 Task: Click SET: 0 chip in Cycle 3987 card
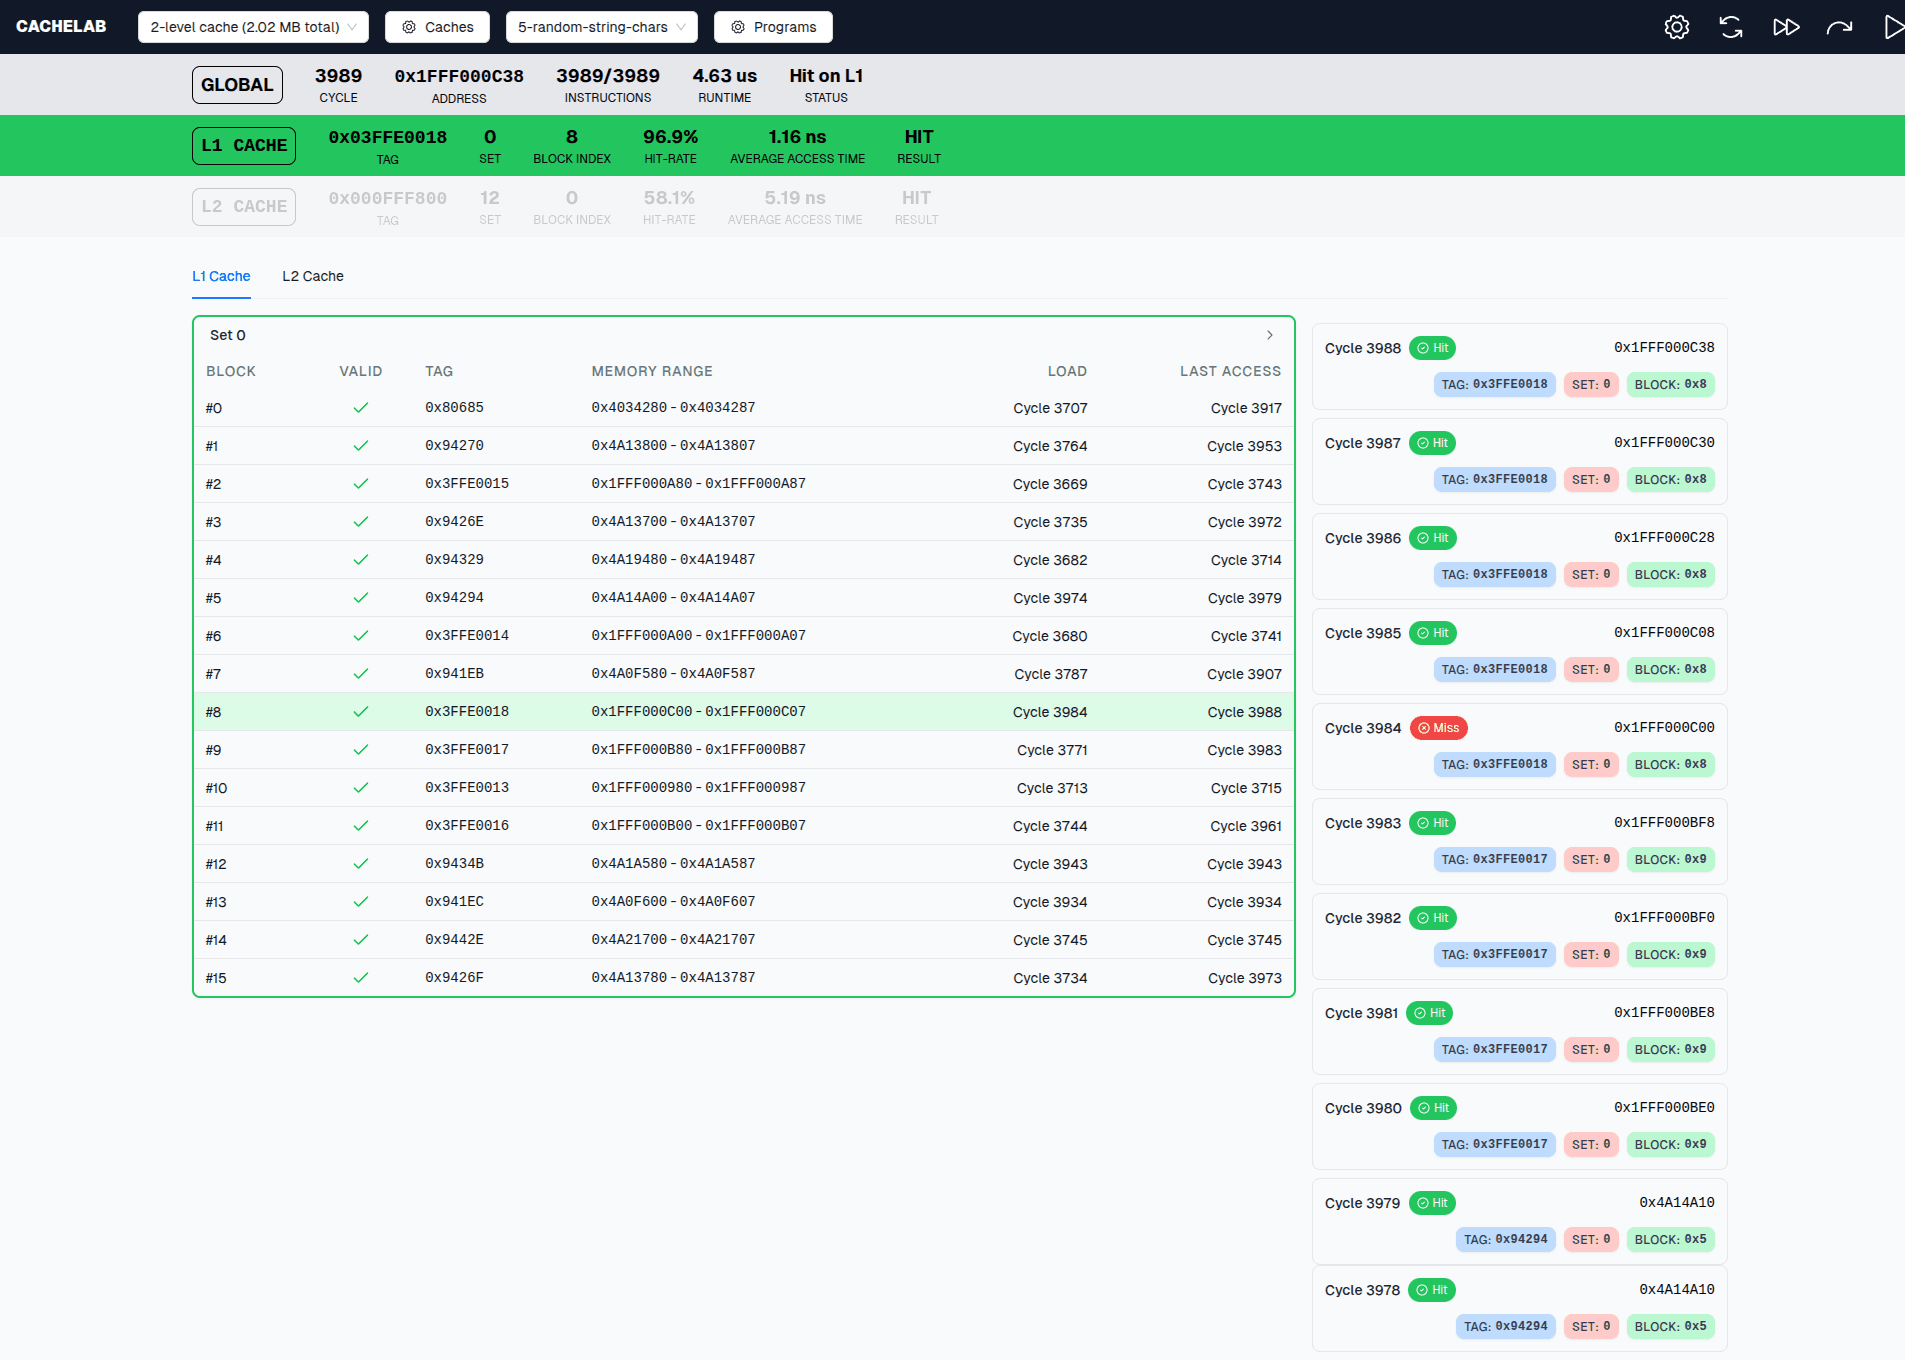1590,480
